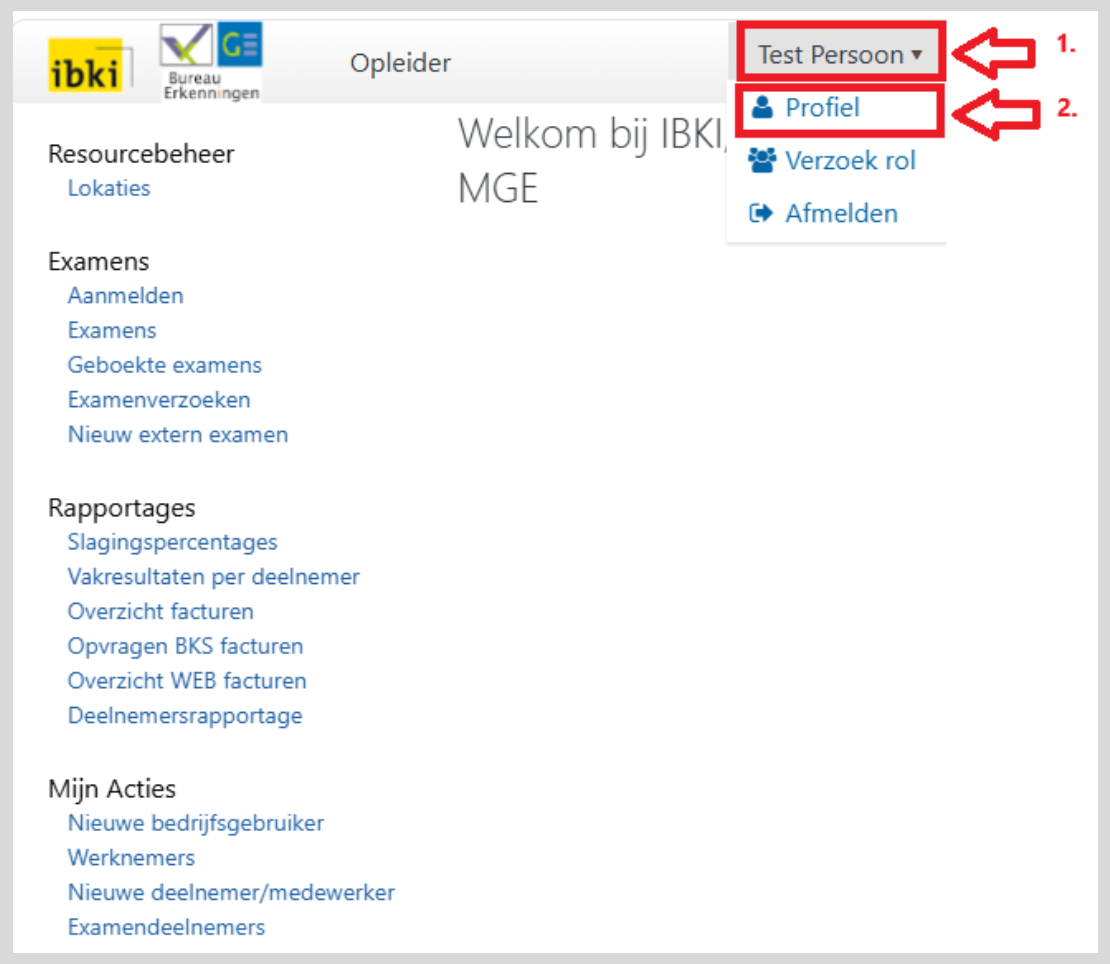Open the Examens link in the sidebar list

pos(112,330)
